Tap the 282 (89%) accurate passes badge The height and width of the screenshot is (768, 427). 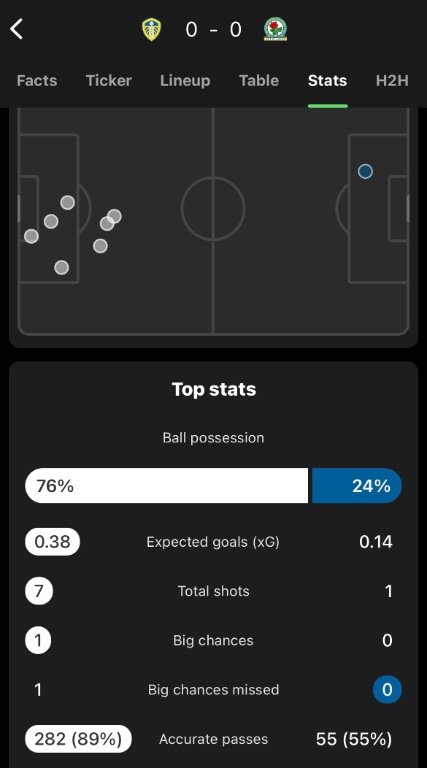pos(78,739)
